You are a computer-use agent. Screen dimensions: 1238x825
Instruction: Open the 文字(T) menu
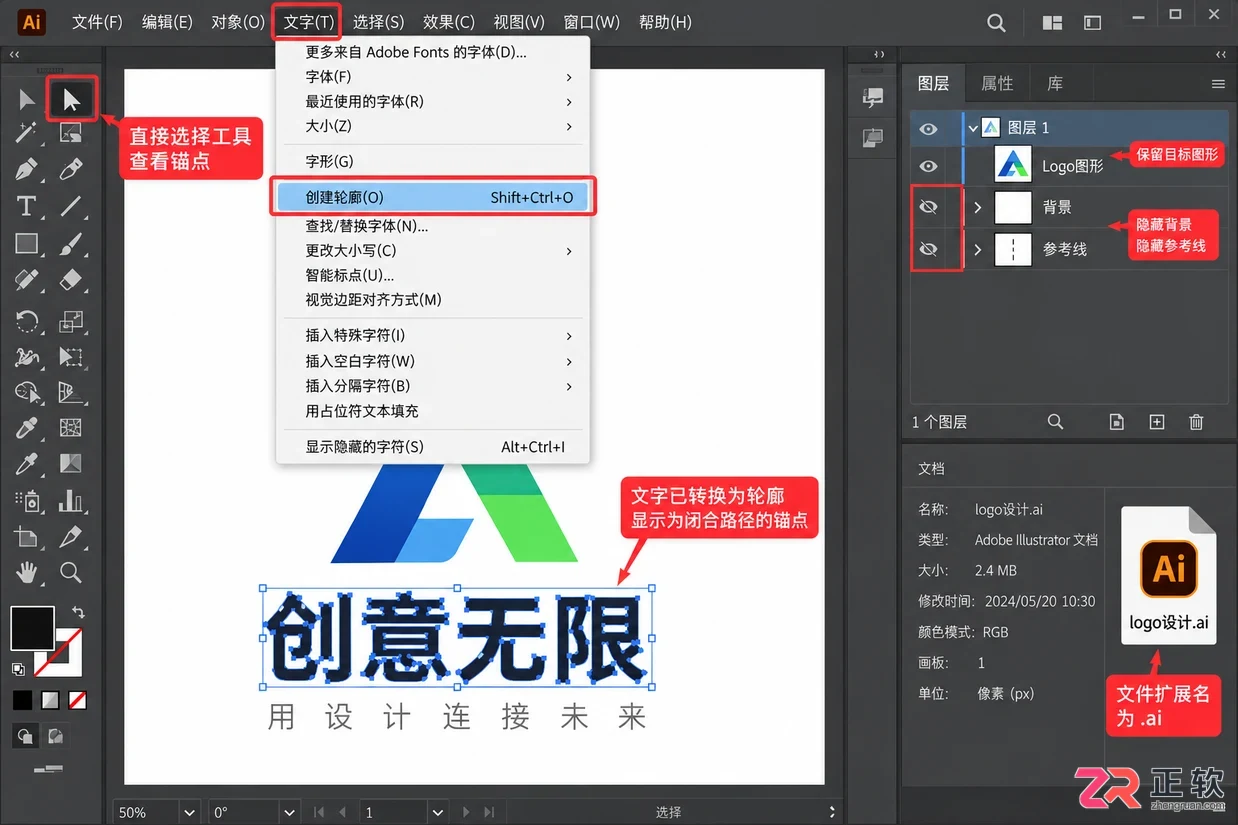(x=308, y=22)
